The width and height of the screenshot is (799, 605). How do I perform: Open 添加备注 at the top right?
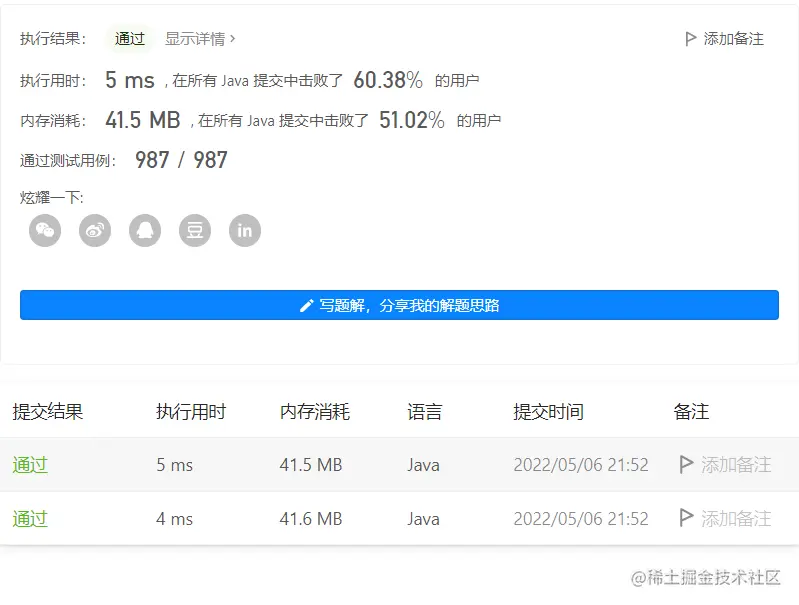724,39
